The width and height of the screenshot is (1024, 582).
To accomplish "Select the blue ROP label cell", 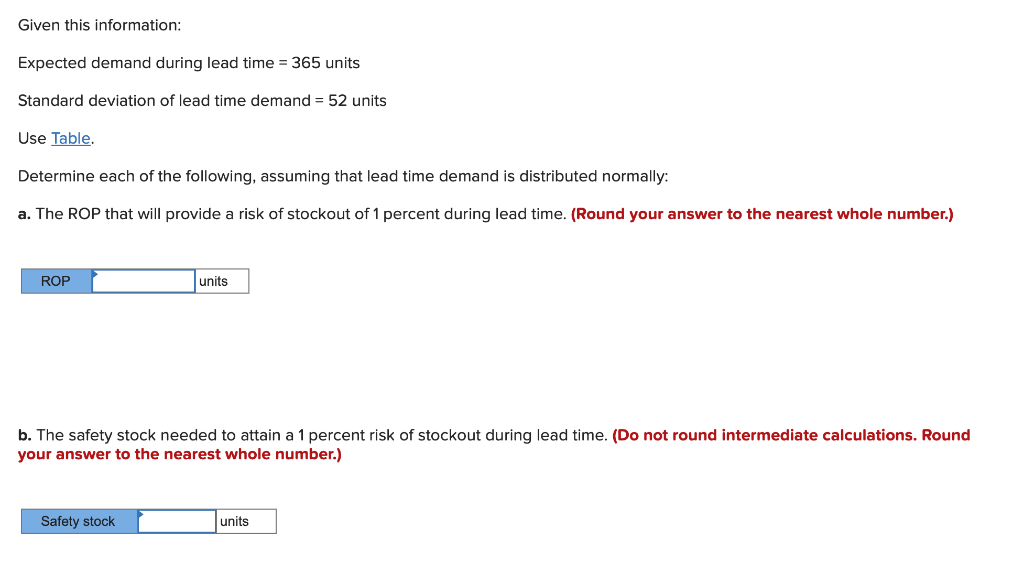I will (55, 281).
